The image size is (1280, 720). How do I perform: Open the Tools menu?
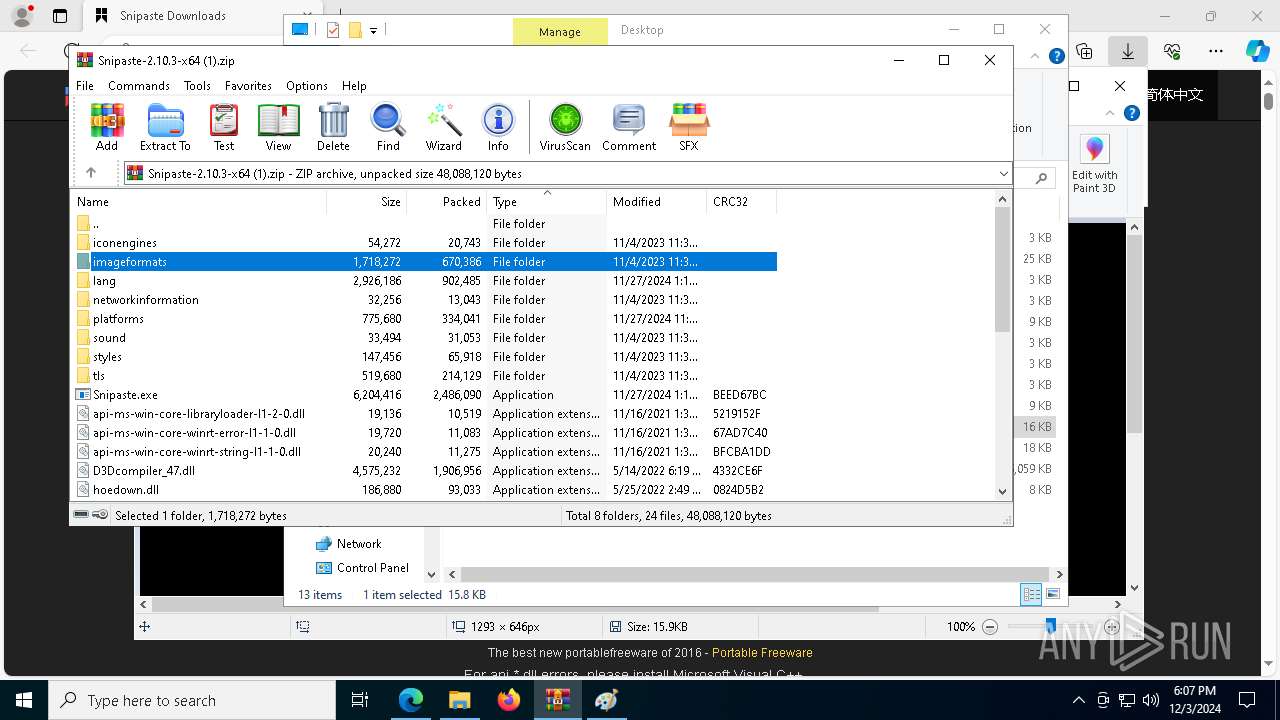point(197,86)
